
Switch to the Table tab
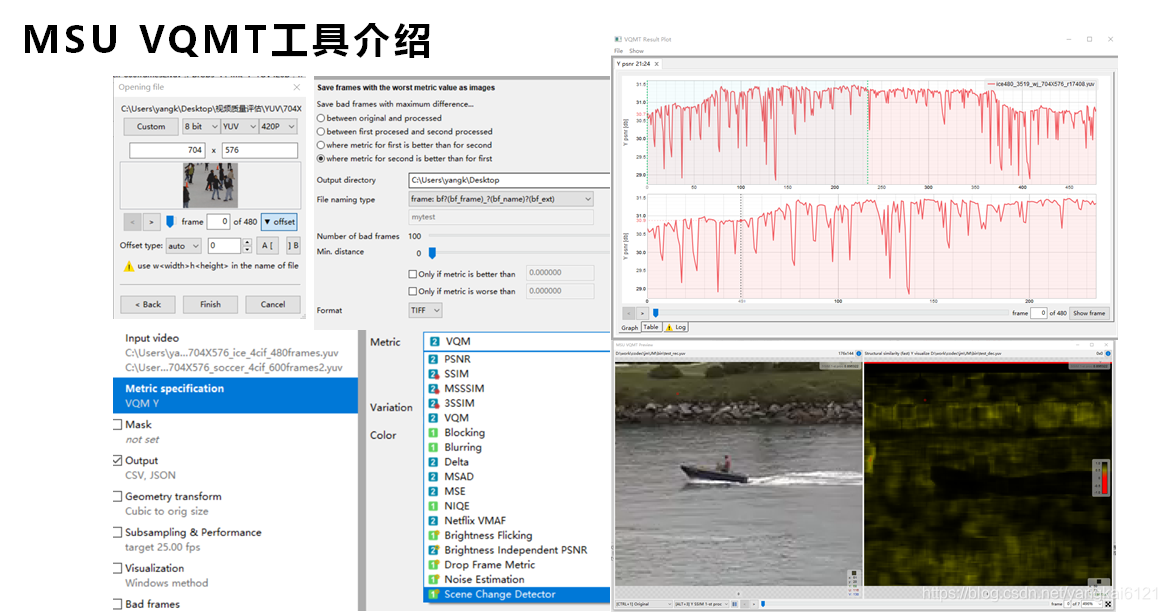pyautogui.click(x=651, y=328)
